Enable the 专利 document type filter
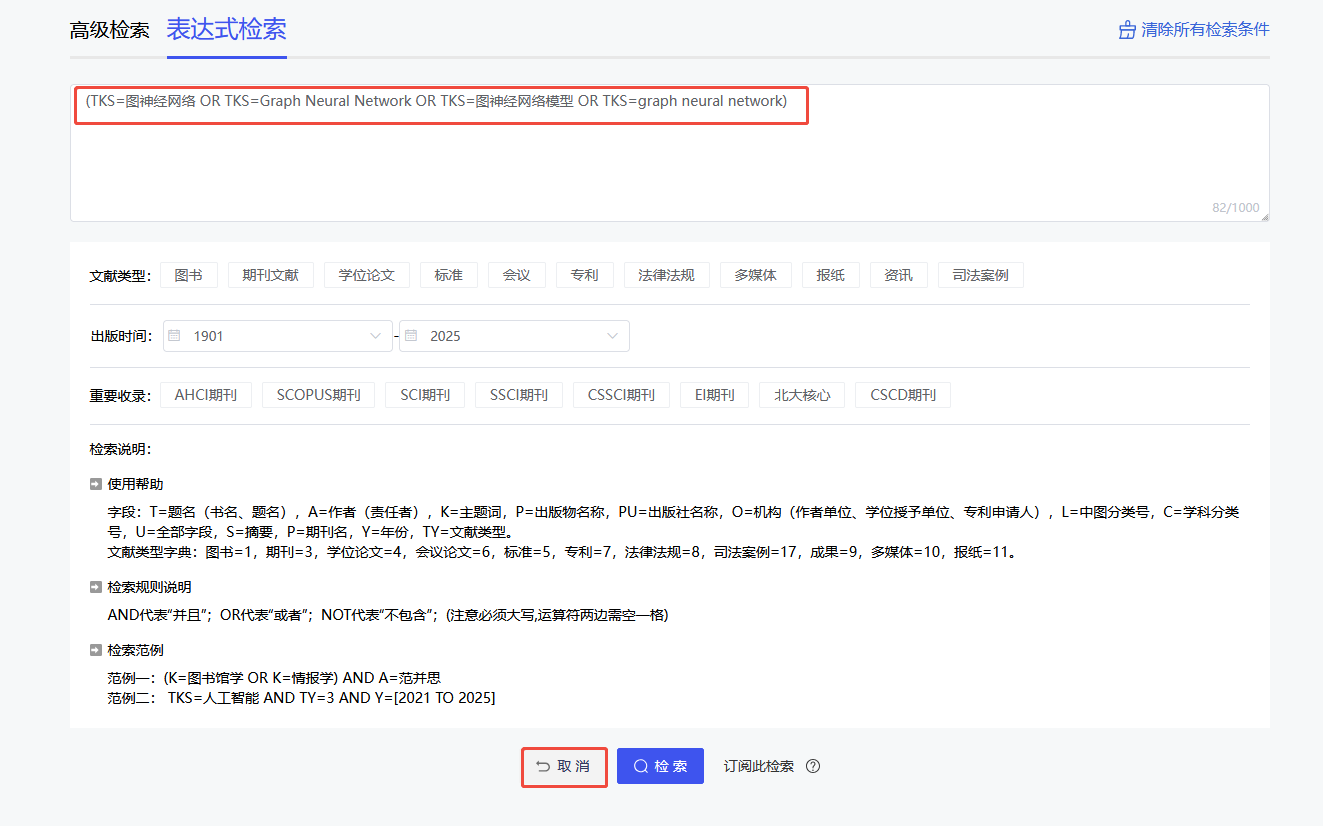This screenshot has height=826, width=1323. (x=584, y=274)
